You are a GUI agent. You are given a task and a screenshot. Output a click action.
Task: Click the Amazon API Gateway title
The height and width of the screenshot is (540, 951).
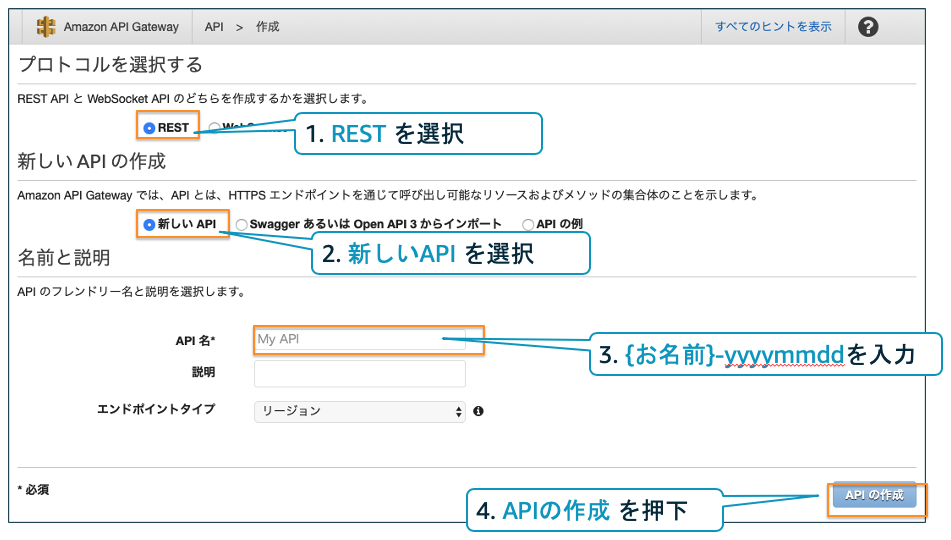[121, 27]
